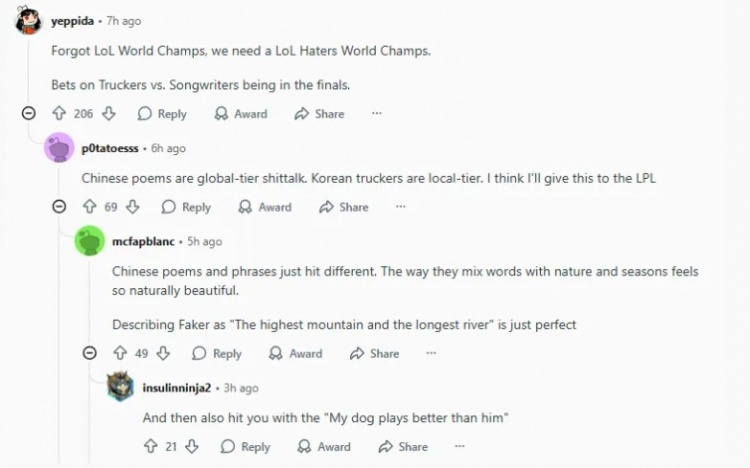Downvote mcfapblanc's comment

coord(165,353)
